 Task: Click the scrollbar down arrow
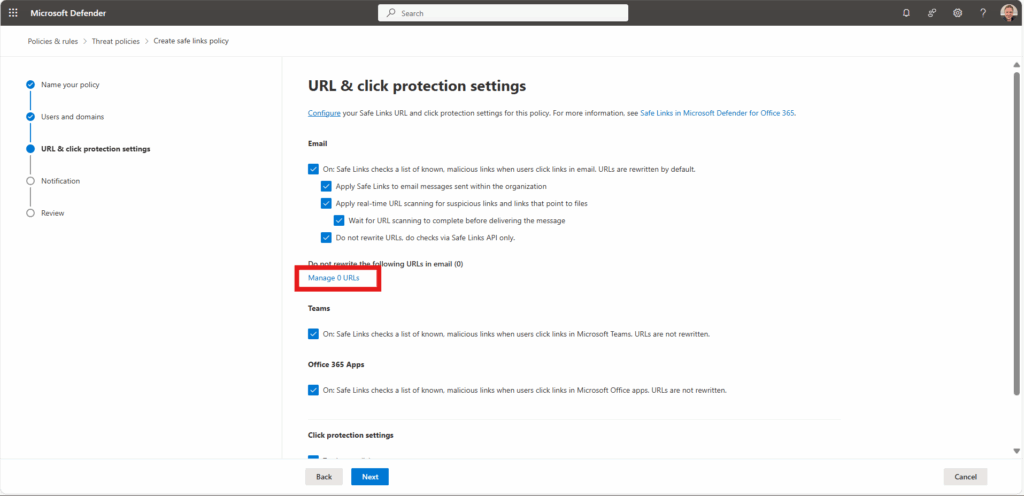point(1016,450)
